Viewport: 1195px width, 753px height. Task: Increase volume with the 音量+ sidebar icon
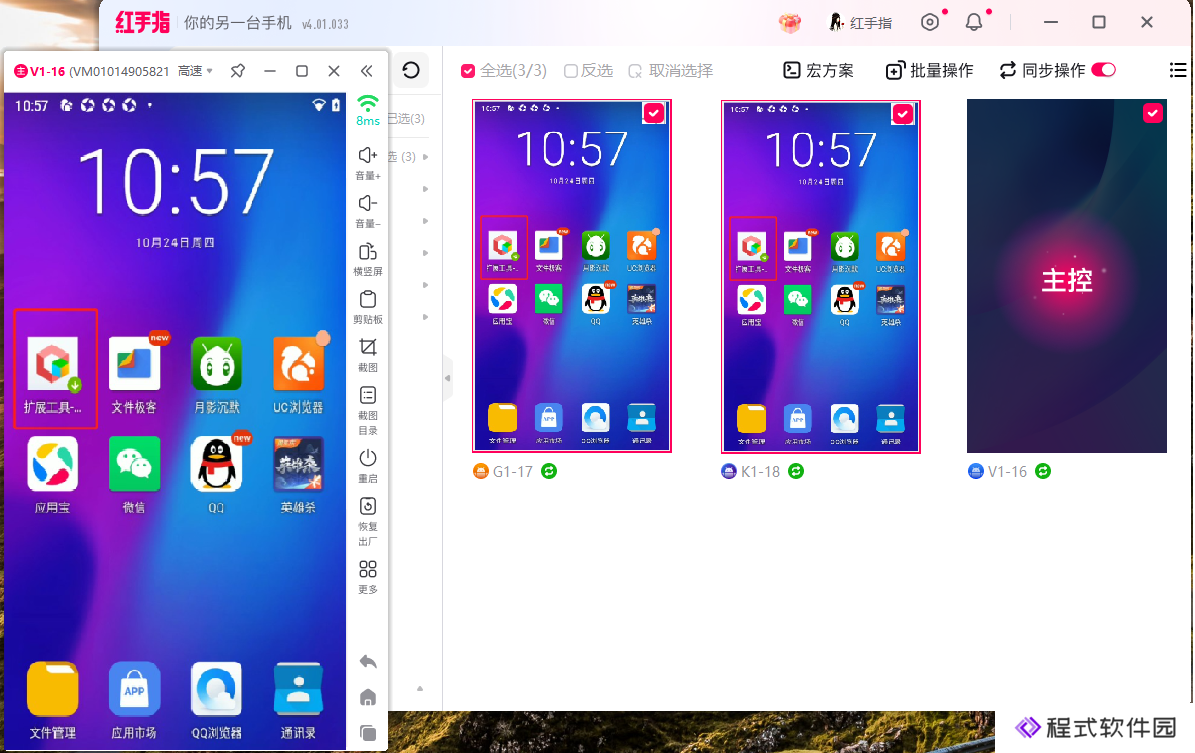point(367,163)
